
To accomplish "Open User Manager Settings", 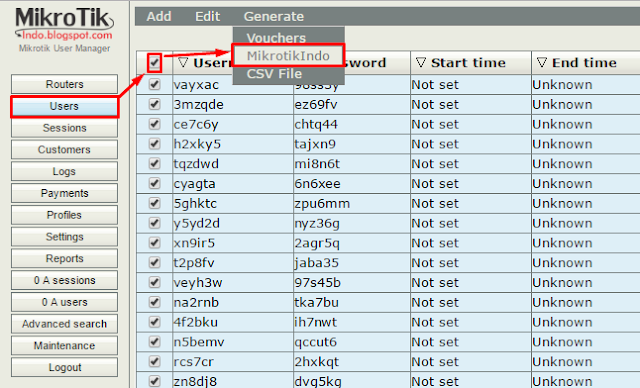I will [x=64, y=237].
